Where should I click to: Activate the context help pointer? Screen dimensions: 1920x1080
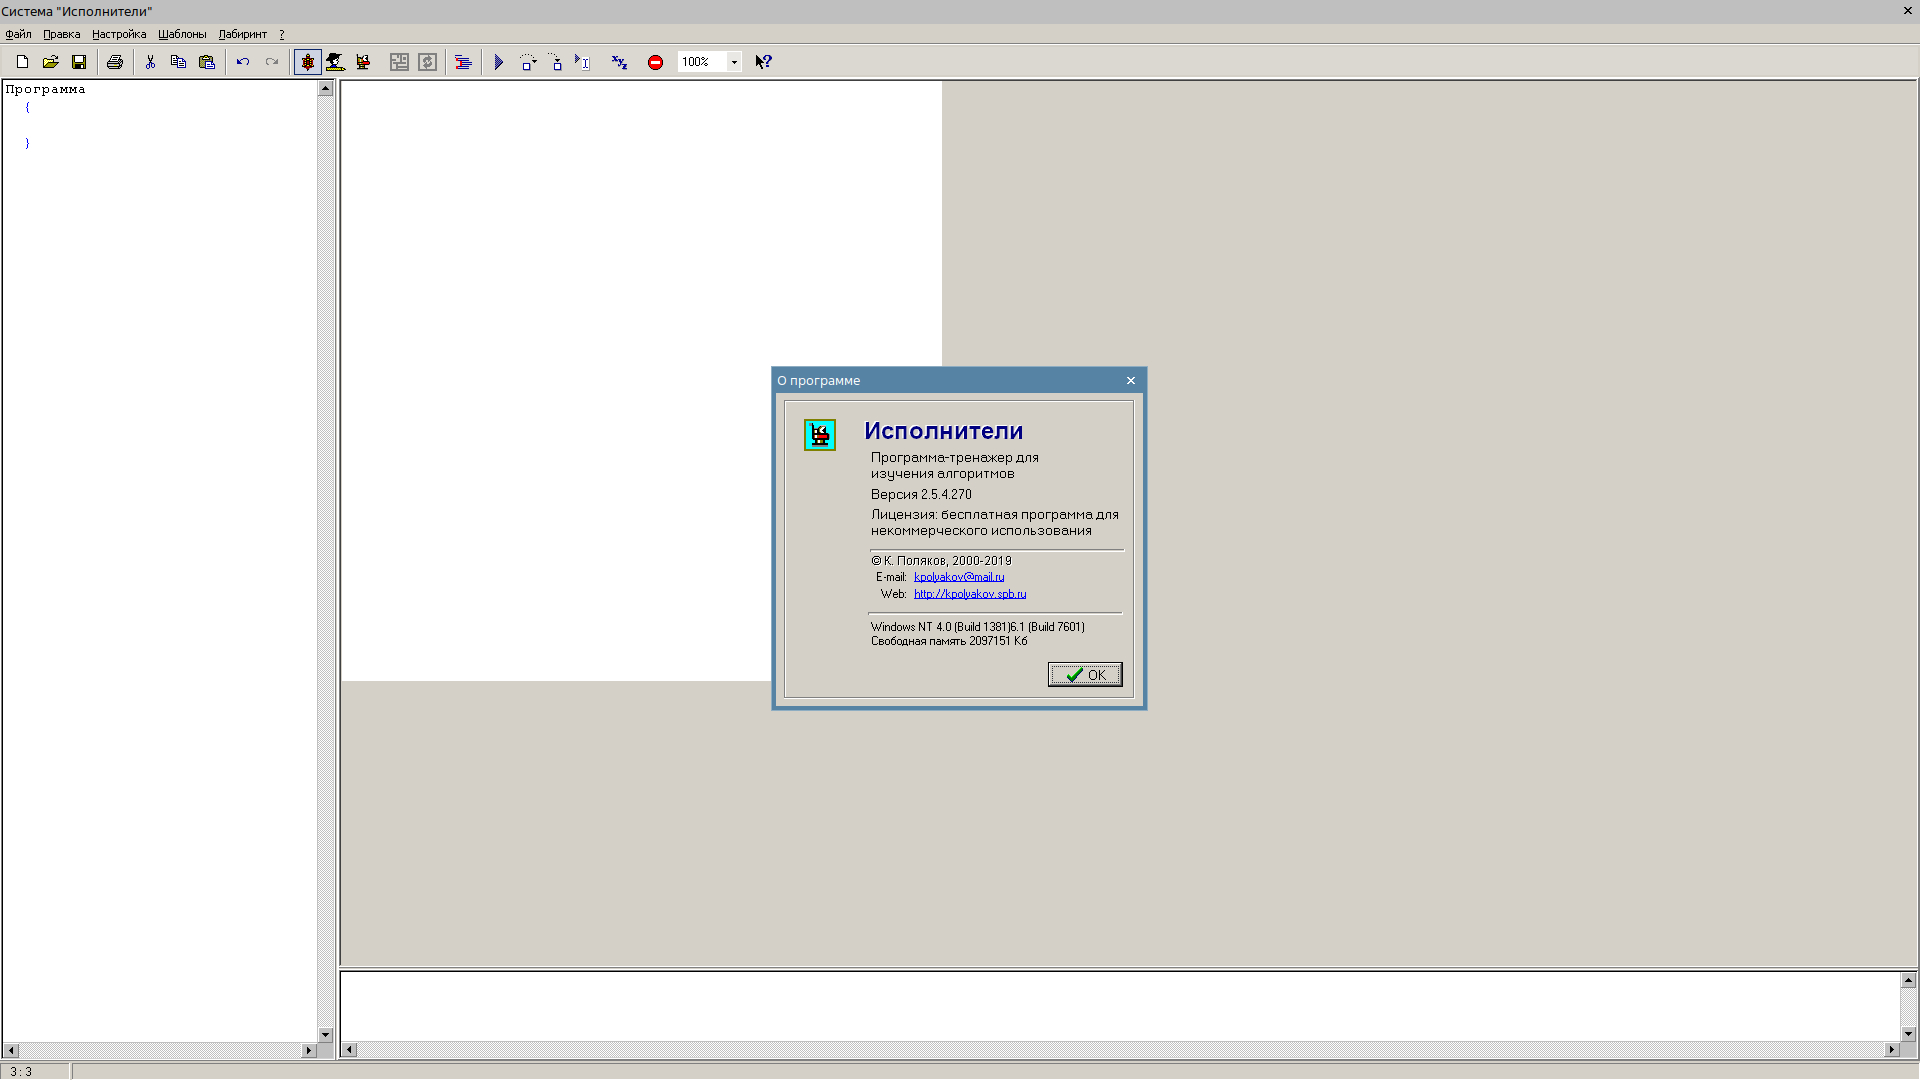pyautogui.click(x=763, y=62)
